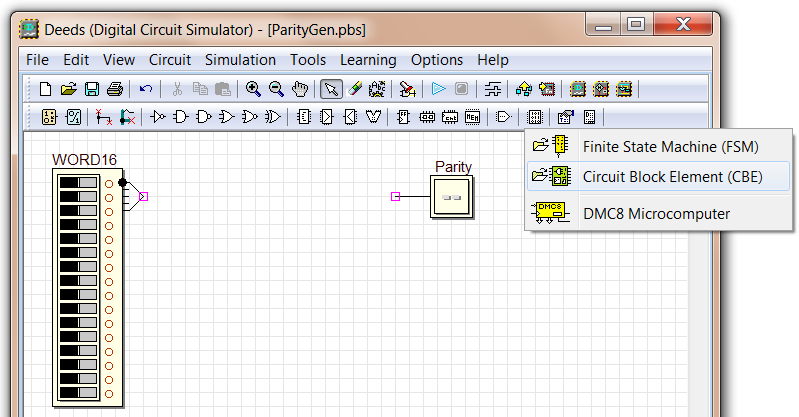
Task: Choose Finite State Machine (FSM) entry
Action: [x=658, y=147]
